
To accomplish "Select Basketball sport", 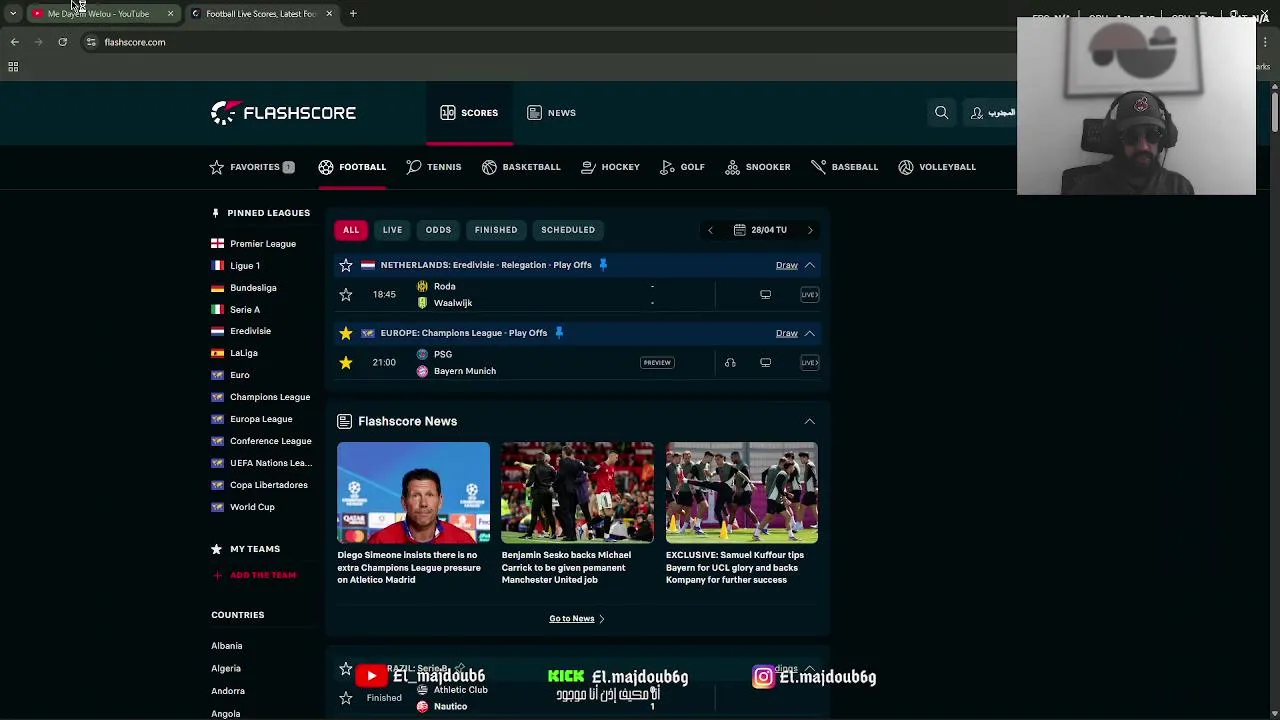I will pos(521,167).
